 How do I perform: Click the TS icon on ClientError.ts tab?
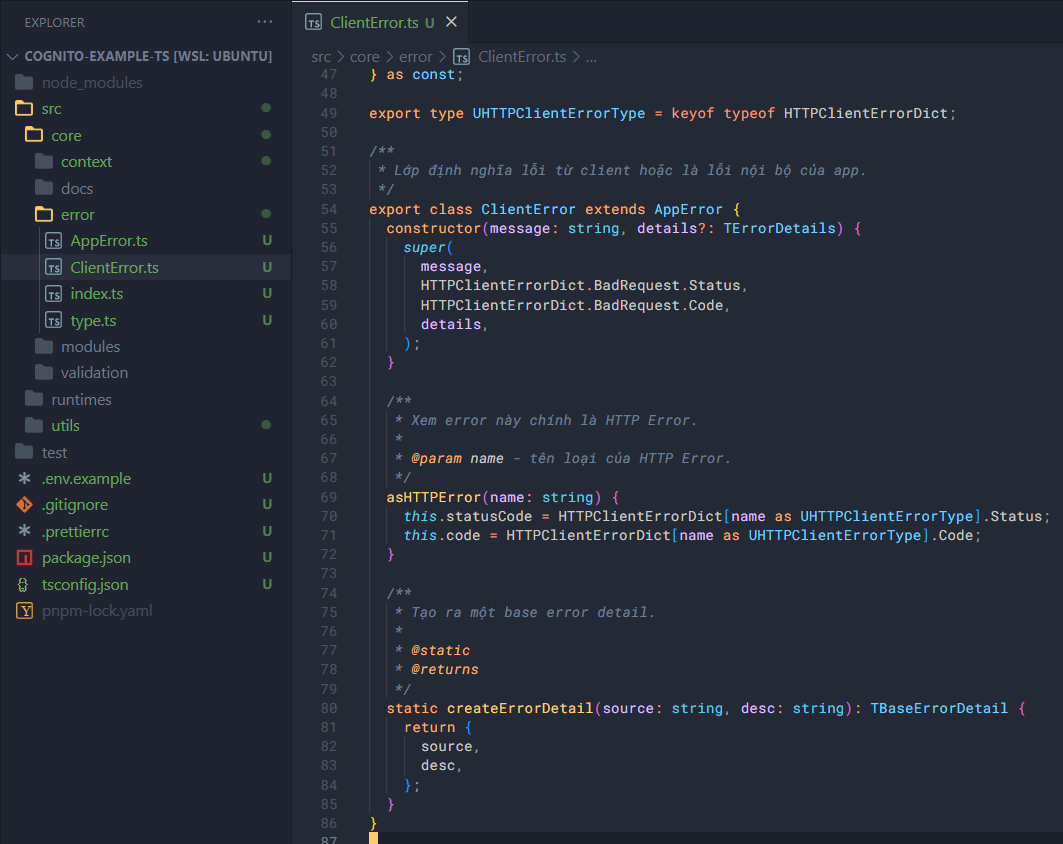point(314,22)
